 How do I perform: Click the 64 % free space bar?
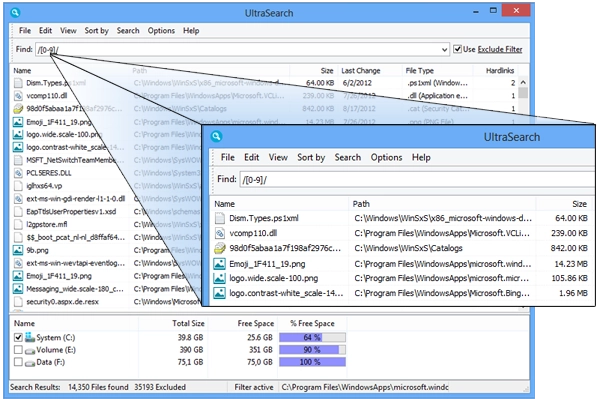point(312,337)
